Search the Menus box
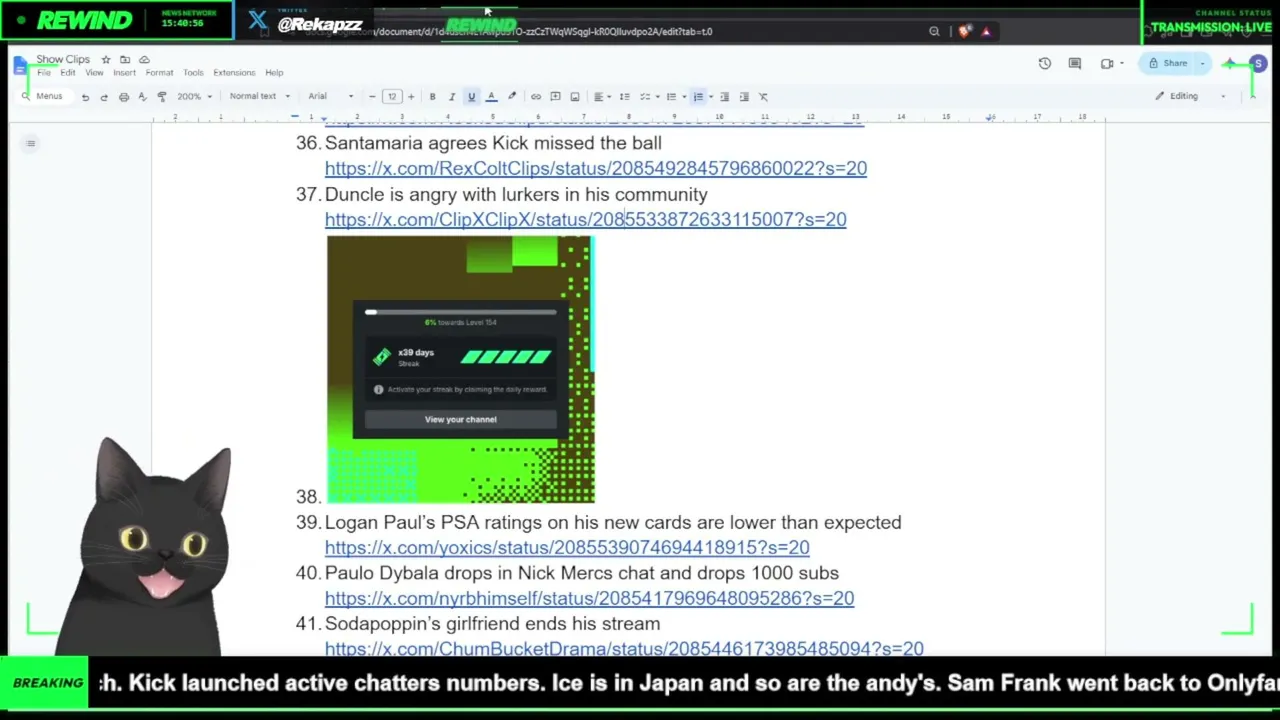 [x=42, y=97]
